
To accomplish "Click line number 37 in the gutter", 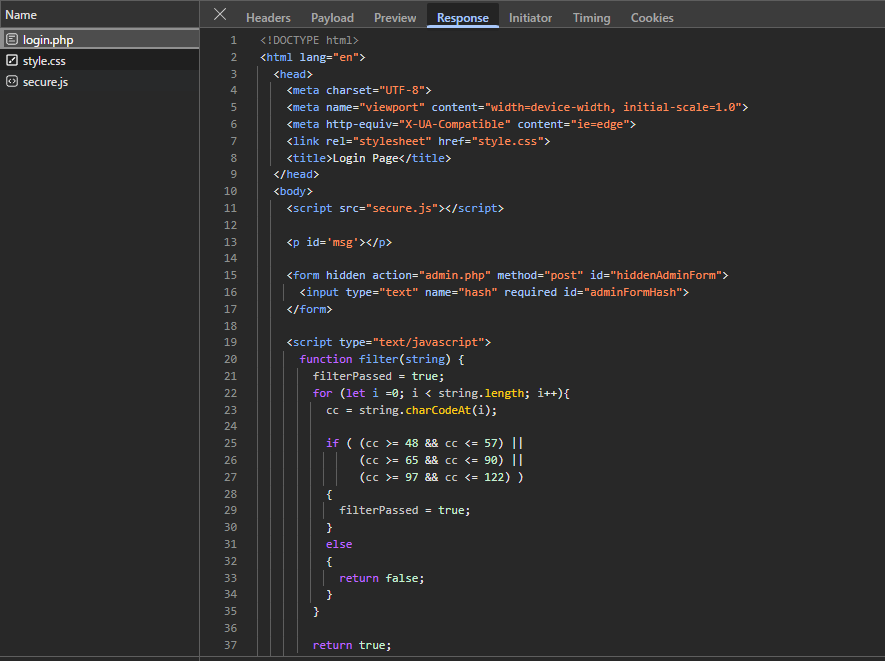I will coord(230,645).
